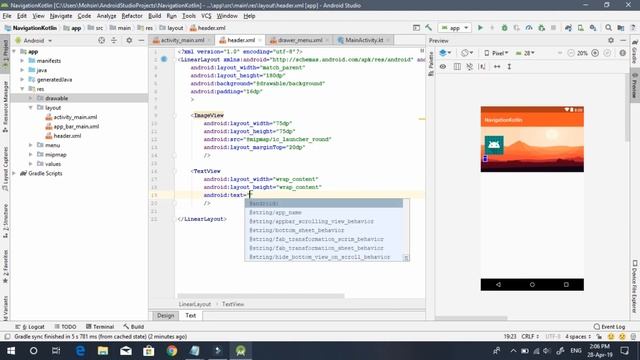Open the CRLF line separator selector
The image size is (640, 360).
[x=530, y=337]
